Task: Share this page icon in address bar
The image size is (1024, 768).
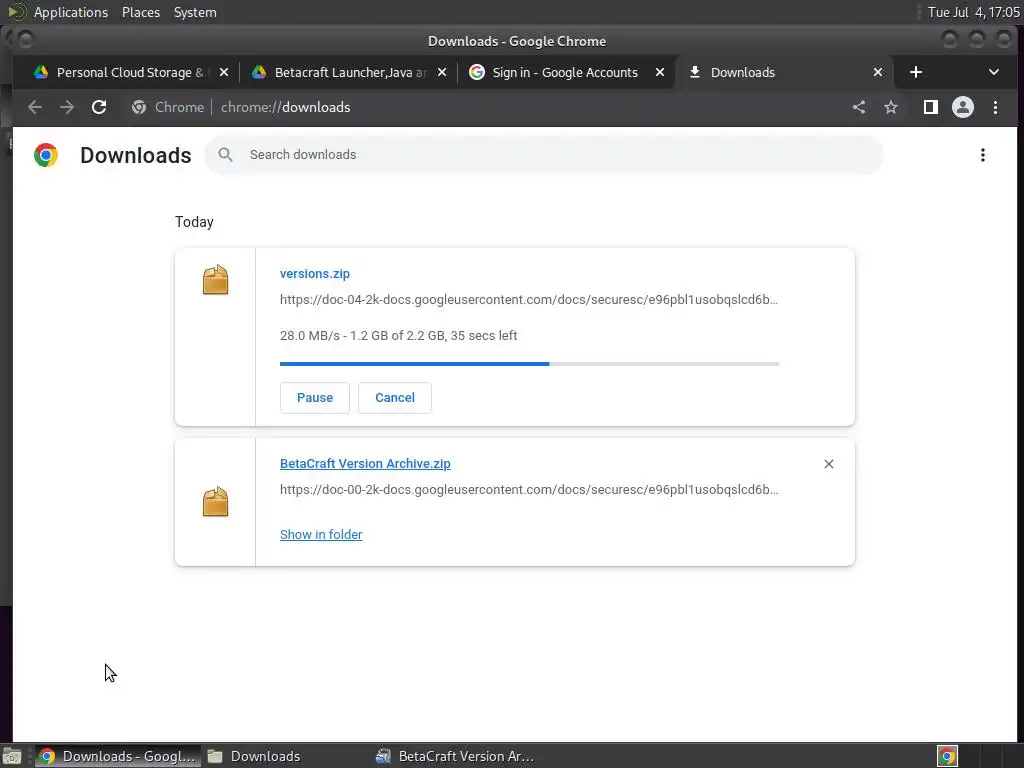Action: [859, 107]
